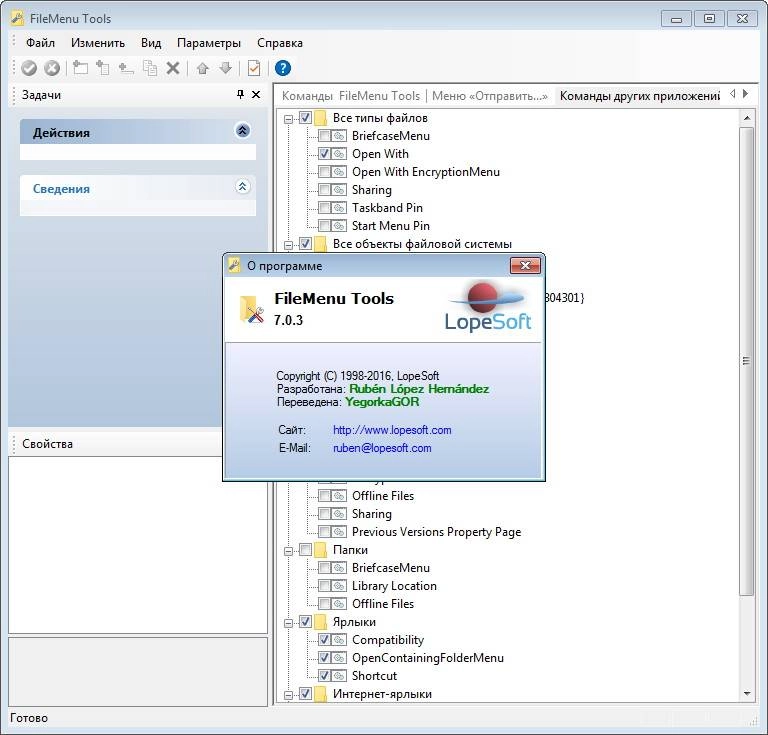Click the folder icon of Все типы файлов
This screenshot has width=768, height=735.
coord(320,118)
